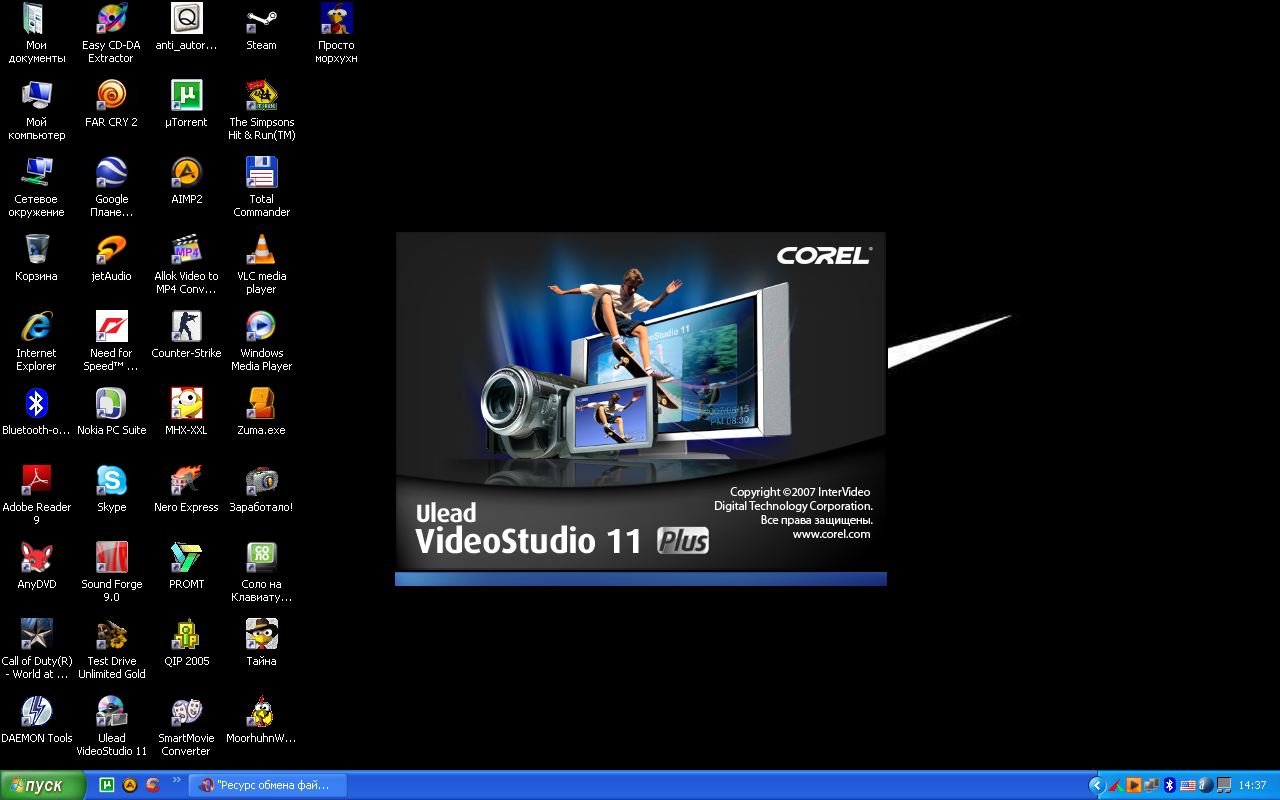This screenshot has height=800, width=1280.
Task: Expand hidden system tray icons arrow
Action: coord(1097,785)
